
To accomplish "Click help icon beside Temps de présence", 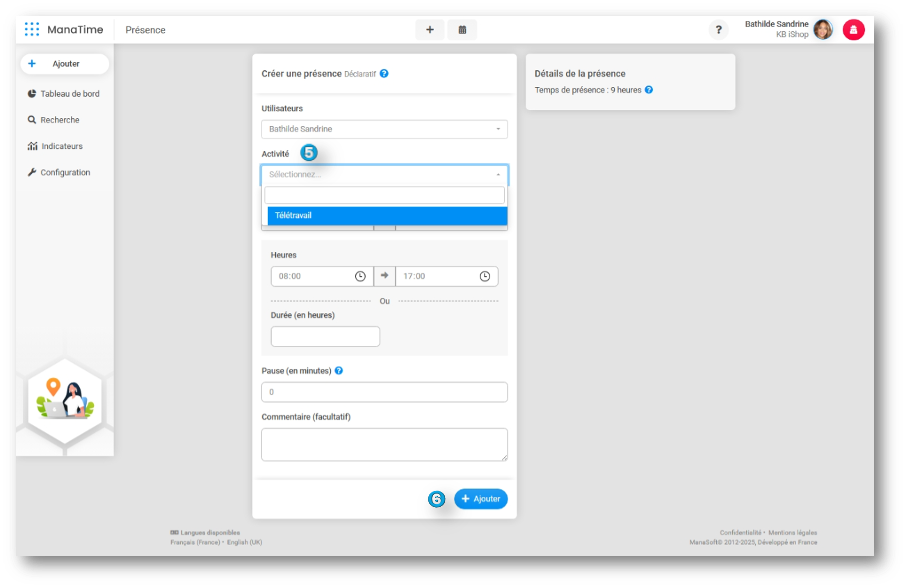I will [x=649, y=89].
